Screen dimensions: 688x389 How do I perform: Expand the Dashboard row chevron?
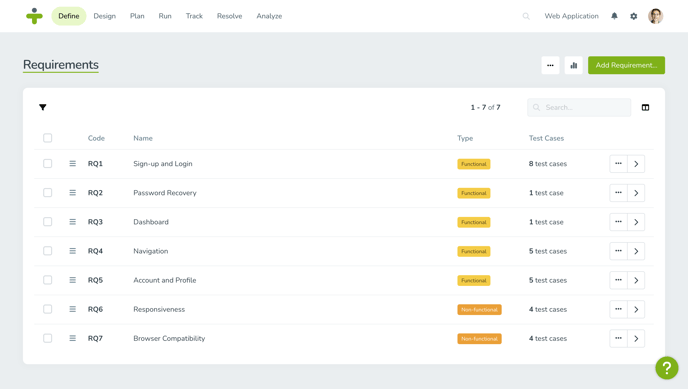(636, 222)
